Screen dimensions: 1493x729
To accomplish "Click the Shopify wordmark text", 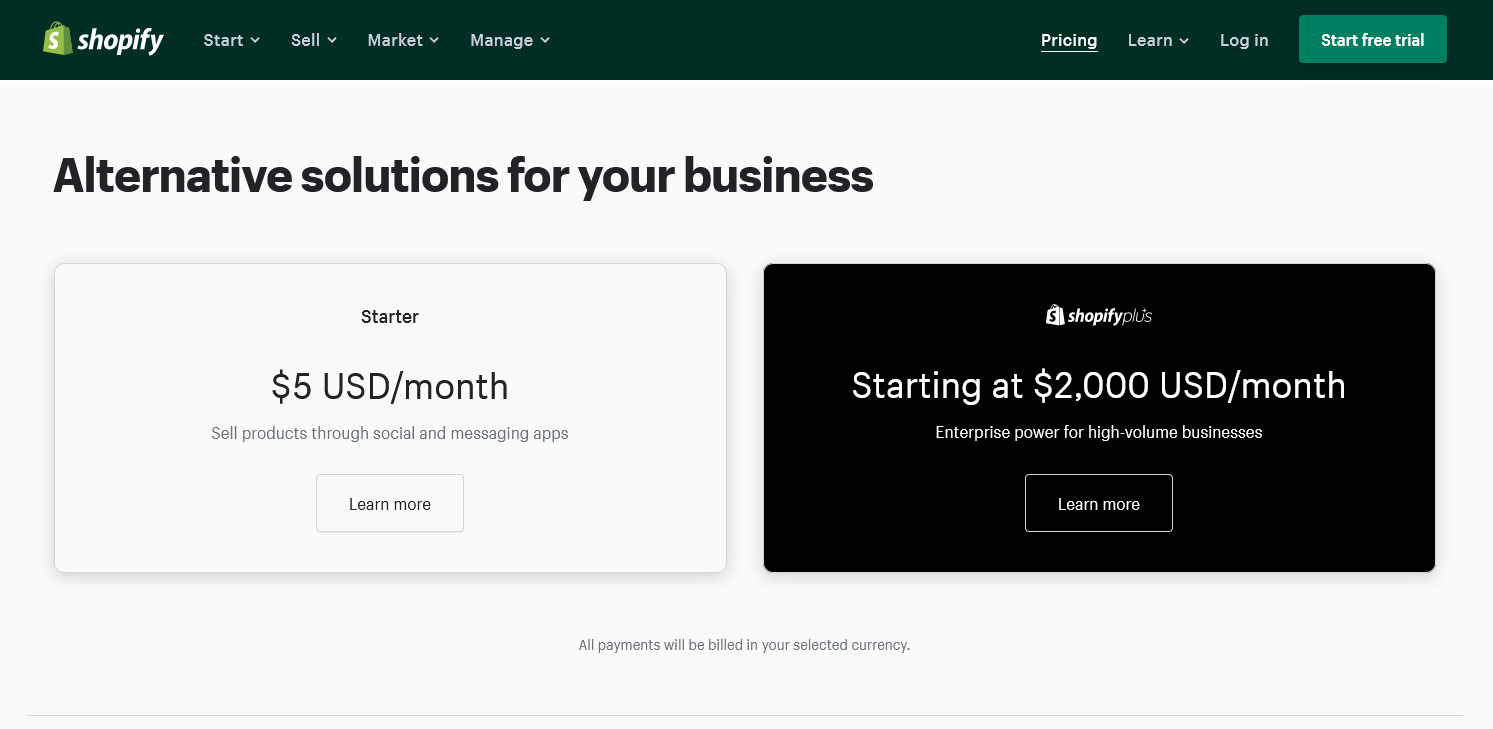I will point(120,40).
